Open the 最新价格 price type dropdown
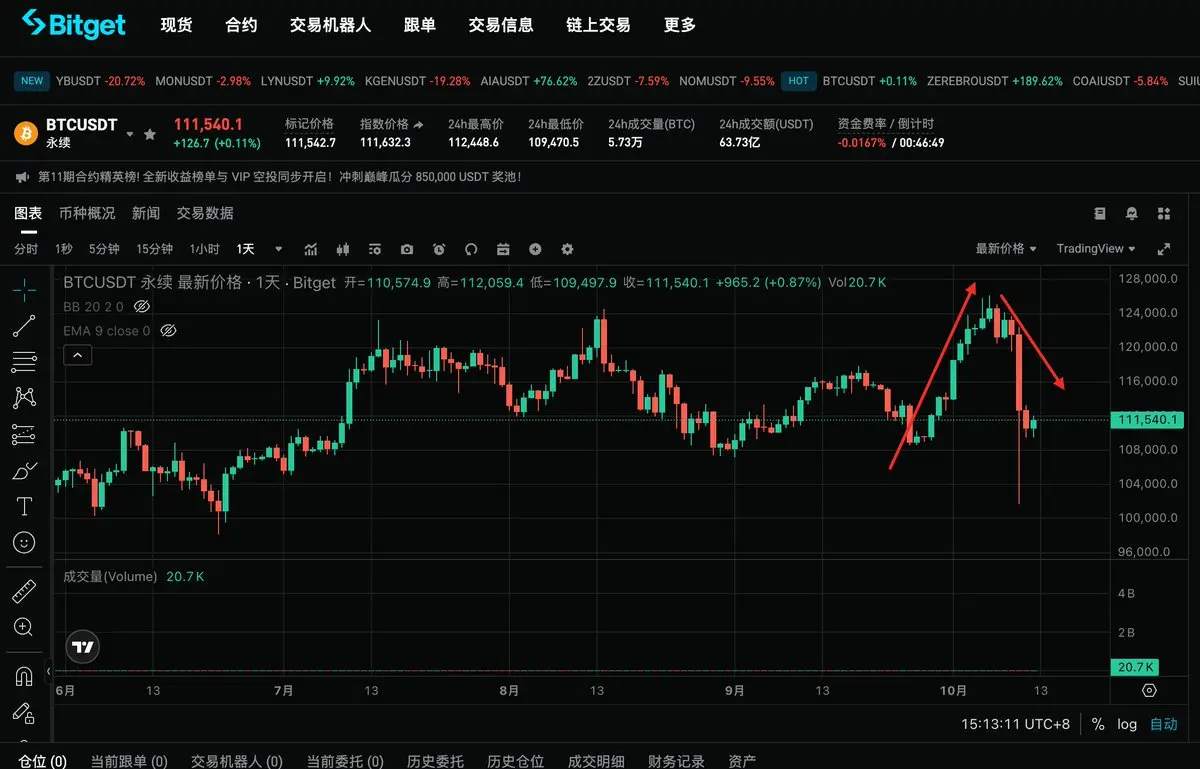The image size is (1200, 769). (x=1006, y=249)
